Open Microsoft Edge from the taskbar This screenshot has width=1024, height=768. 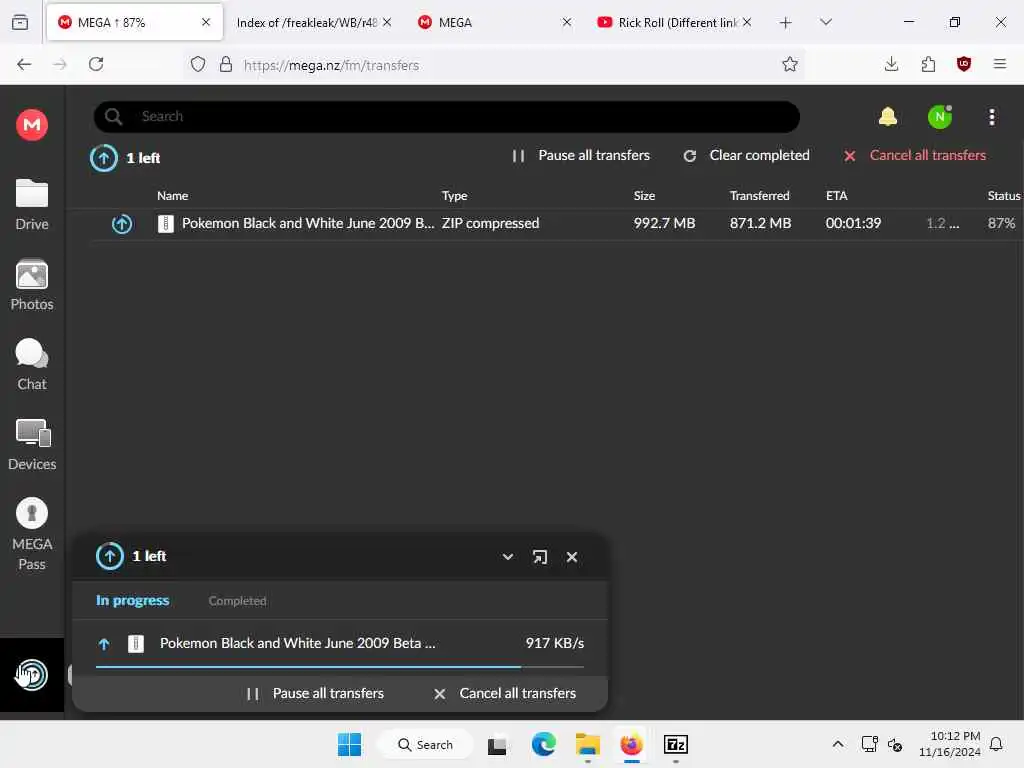(543, 744)
